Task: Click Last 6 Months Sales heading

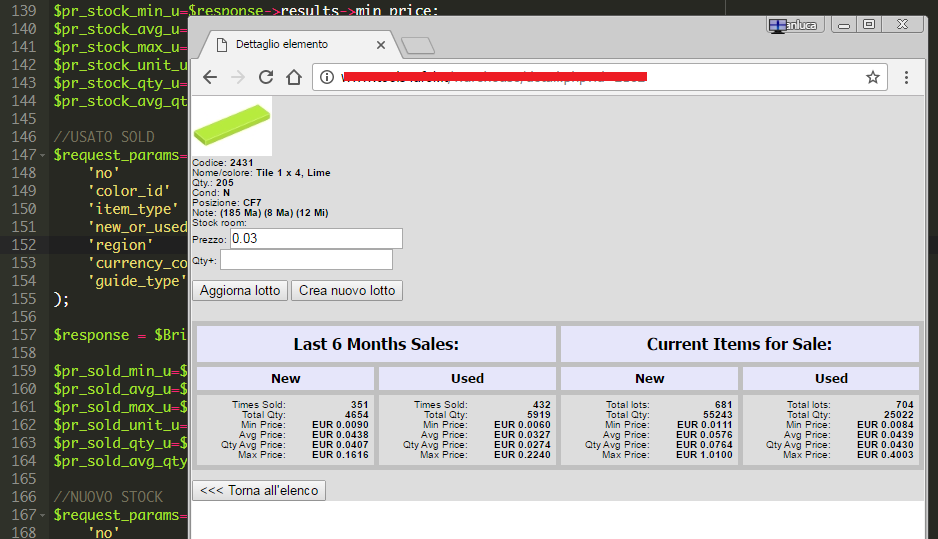Action: coord(376,344)
